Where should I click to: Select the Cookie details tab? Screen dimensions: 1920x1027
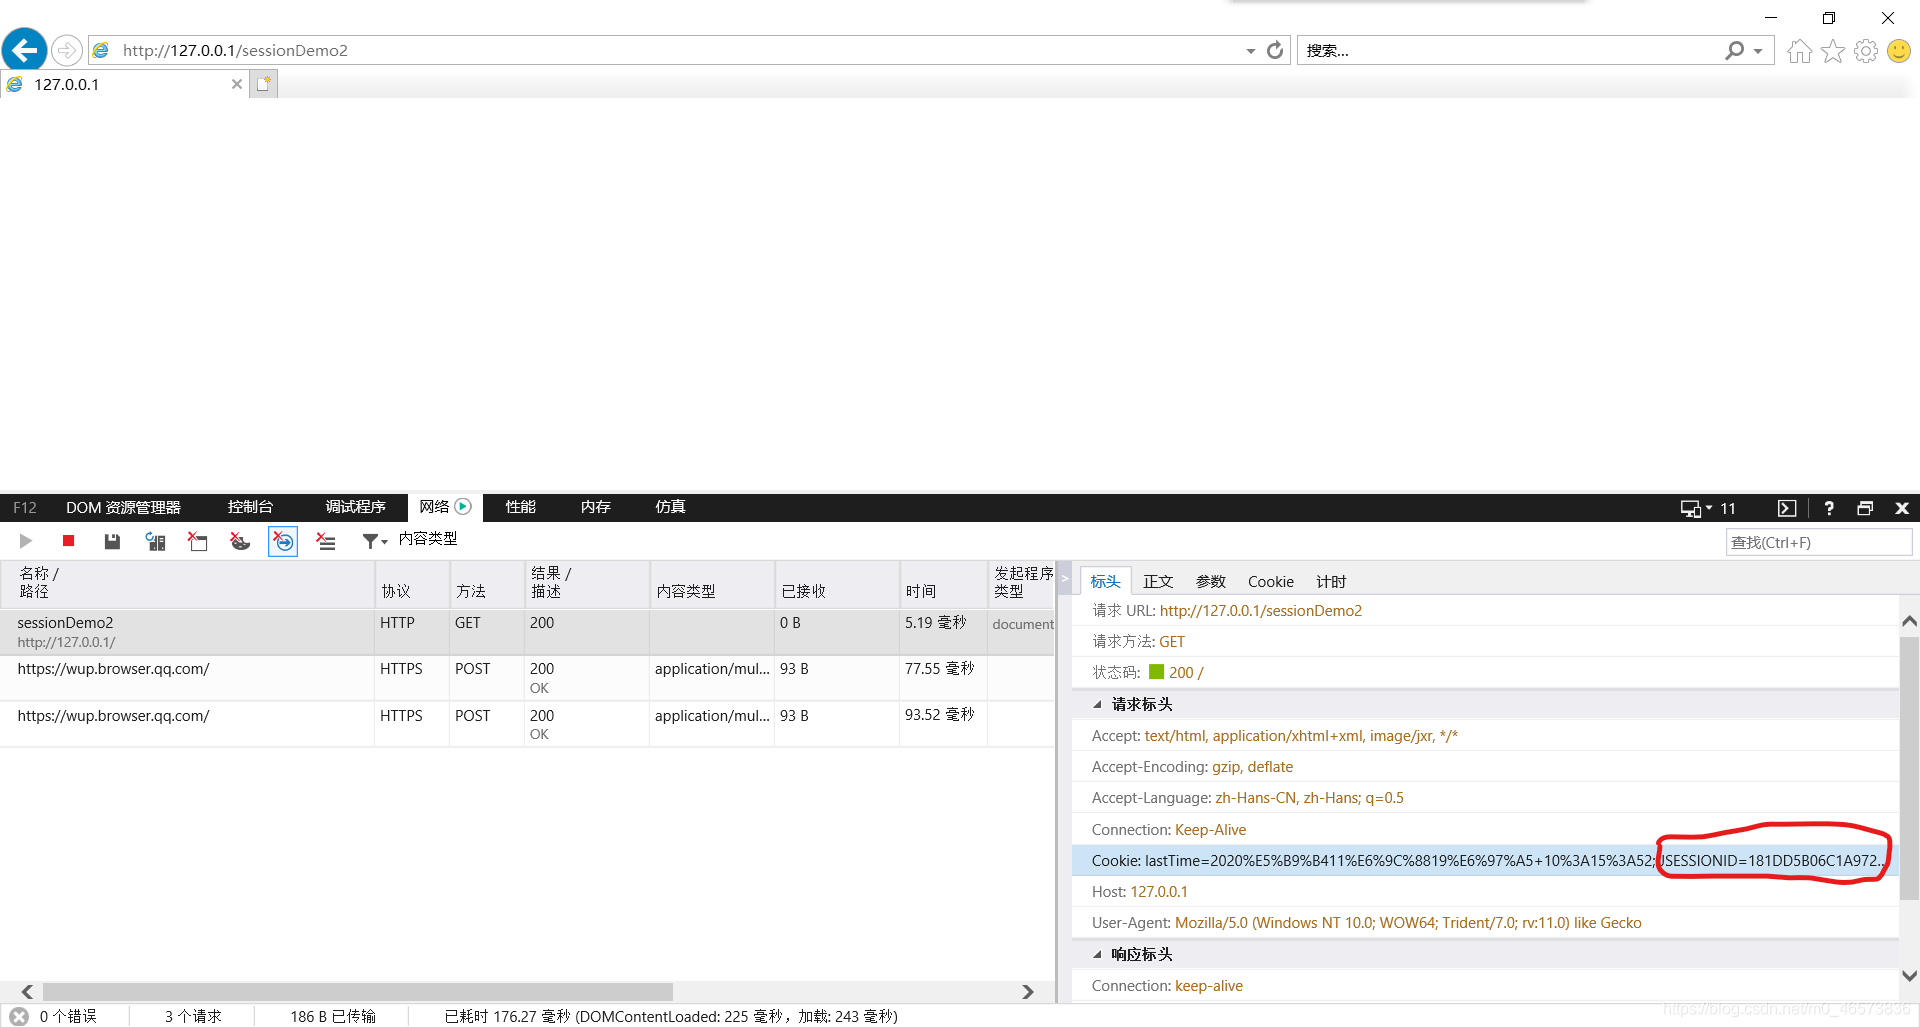(x=1270, y=581)
